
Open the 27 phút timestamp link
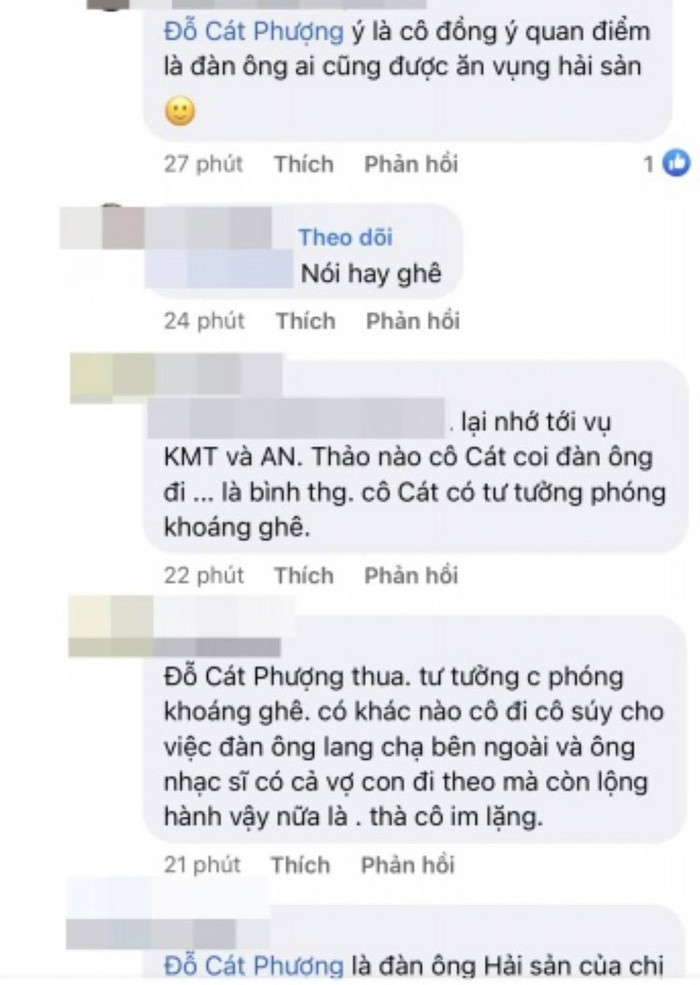coord(204,164)
